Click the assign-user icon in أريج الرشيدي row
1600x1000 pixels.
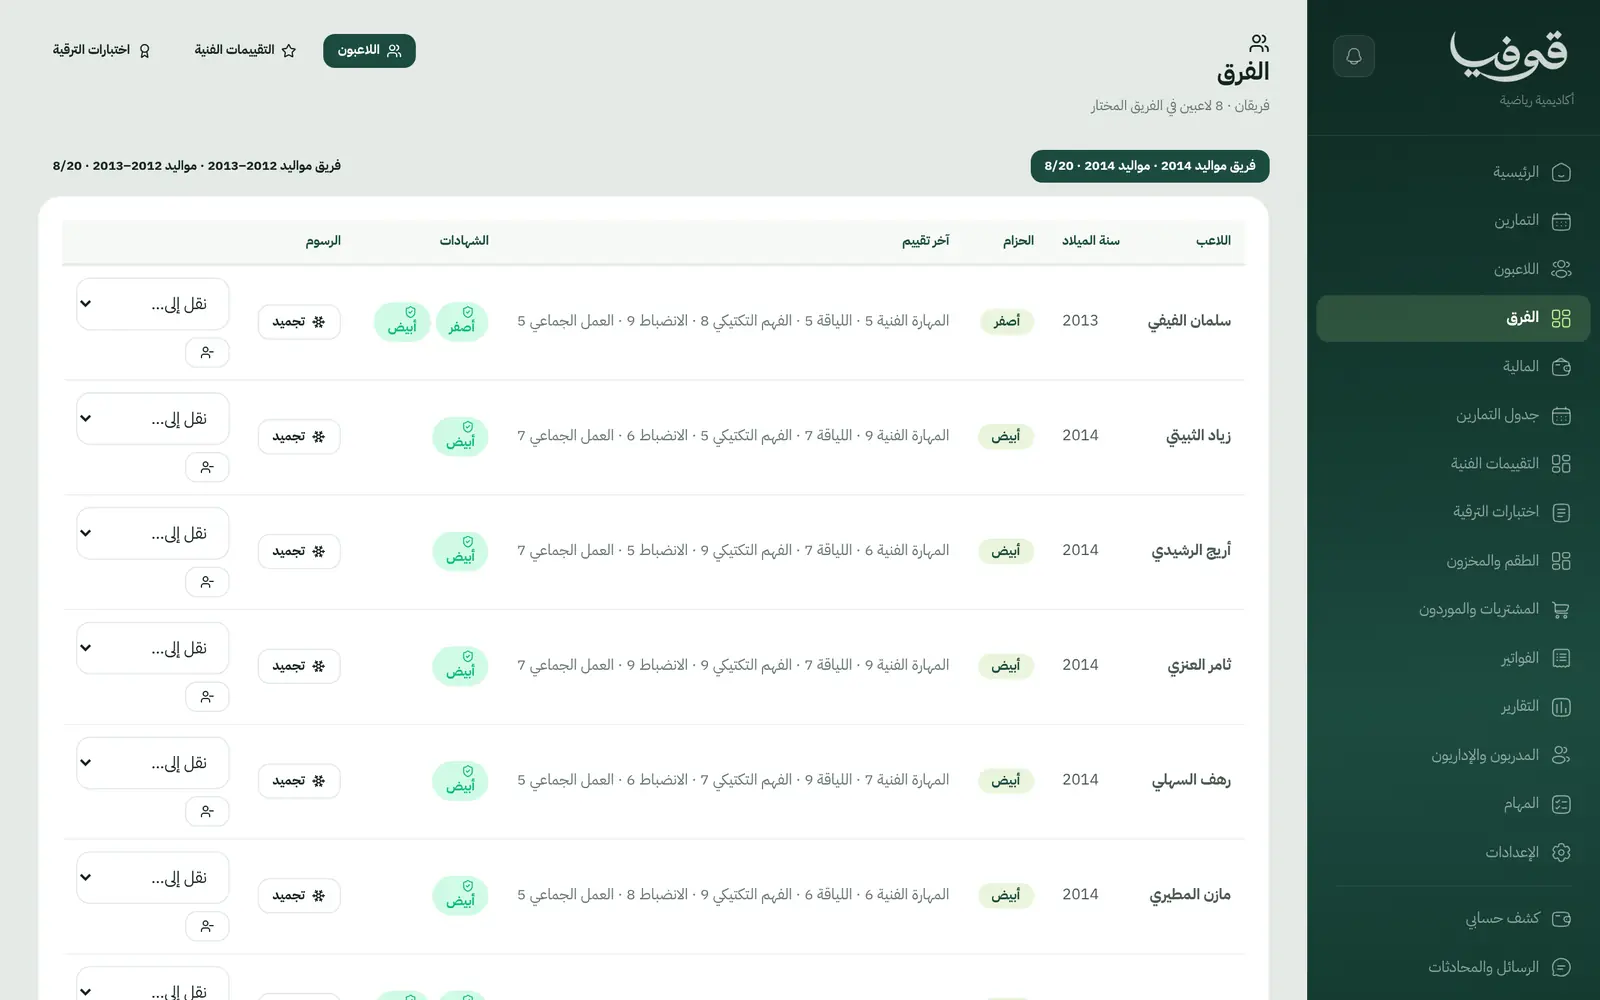tap(207, 582)
